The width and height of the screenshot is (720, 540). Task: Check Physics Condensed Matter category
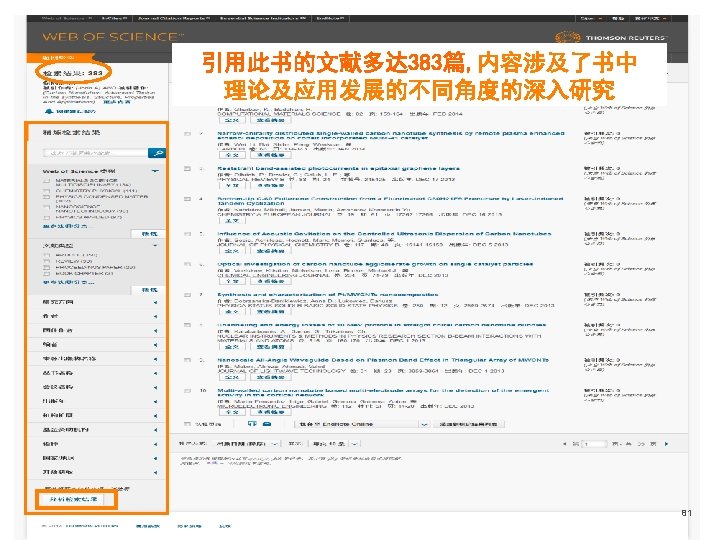point(46,197)
